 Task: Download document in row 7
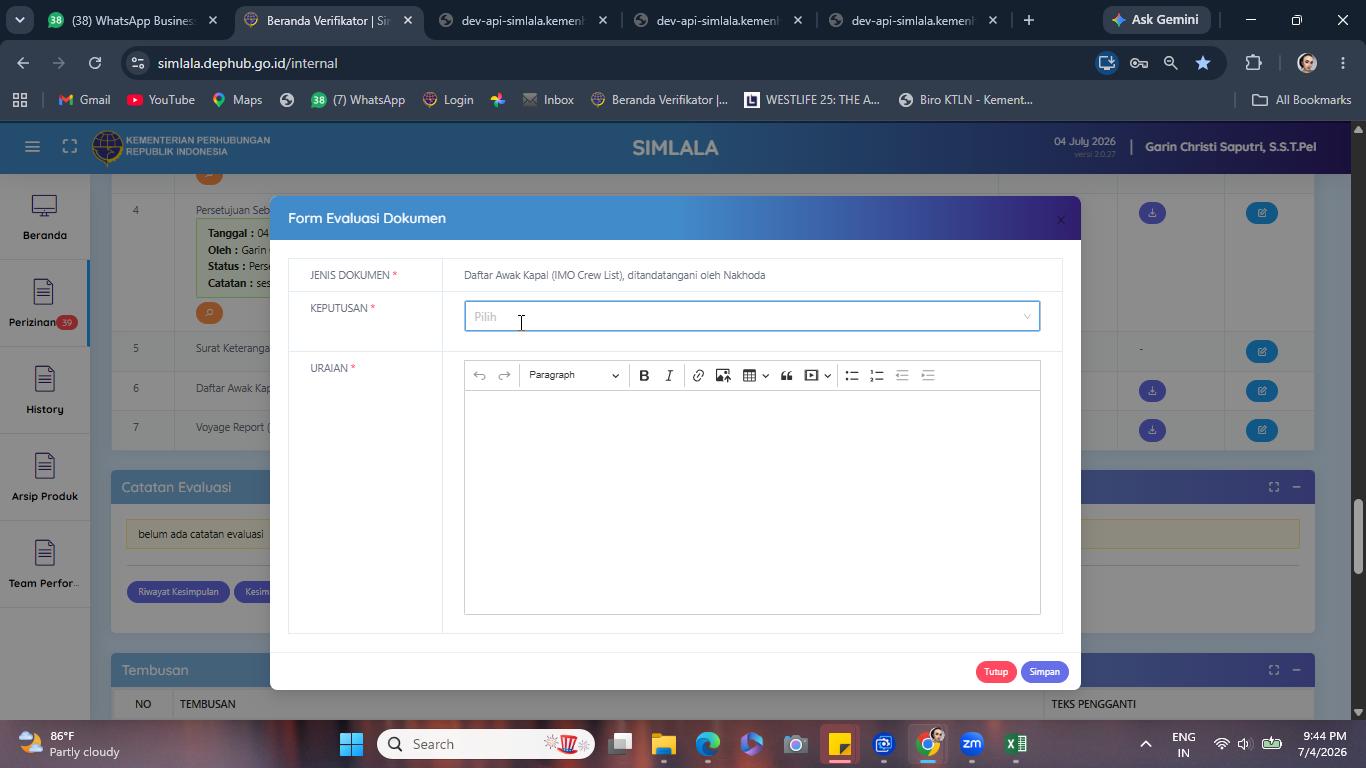click(x=1152, y=430)
